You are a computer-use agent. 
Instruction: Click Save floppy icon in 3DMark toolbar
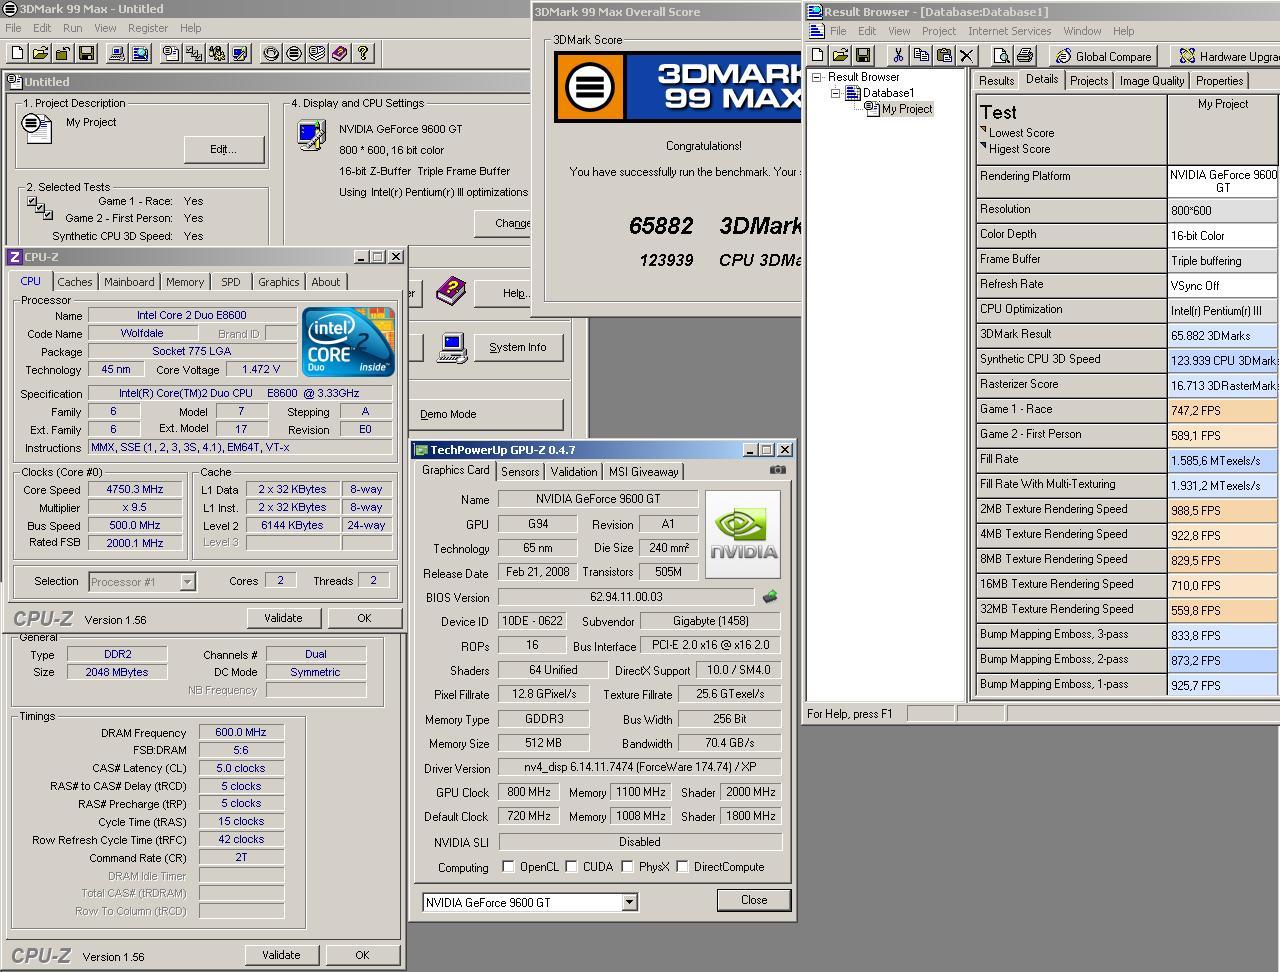[x=86, y=53]
